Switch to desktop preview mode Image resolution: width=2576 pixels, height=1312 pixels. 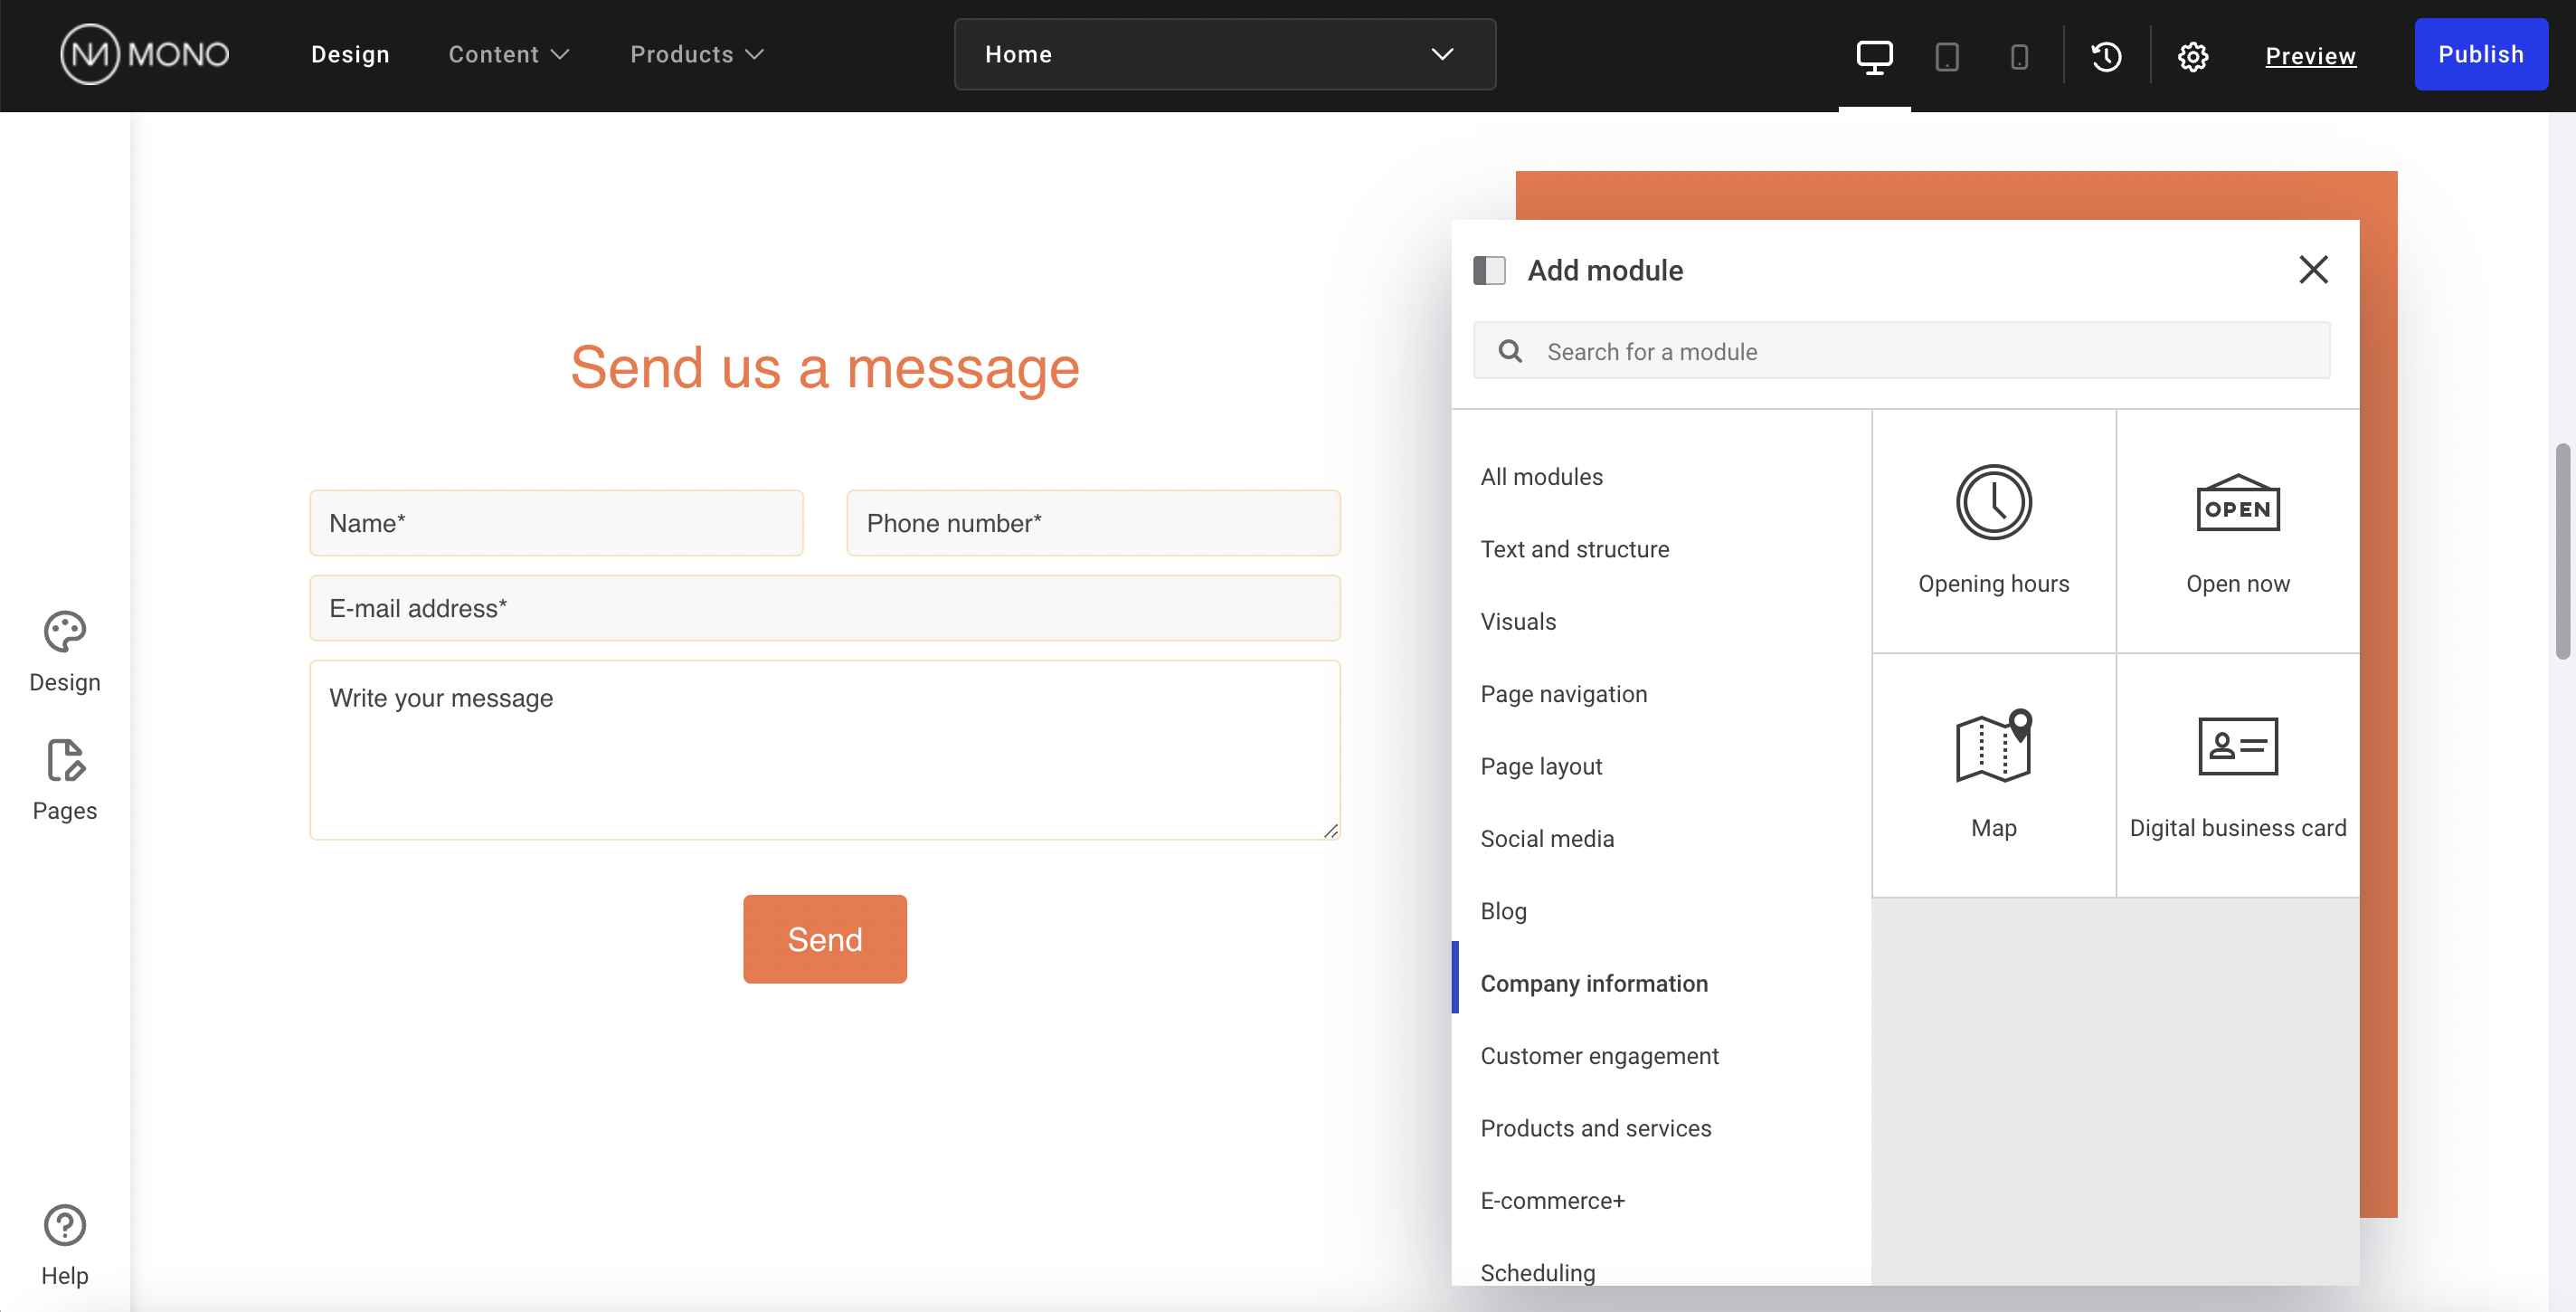pos(1874,56)
